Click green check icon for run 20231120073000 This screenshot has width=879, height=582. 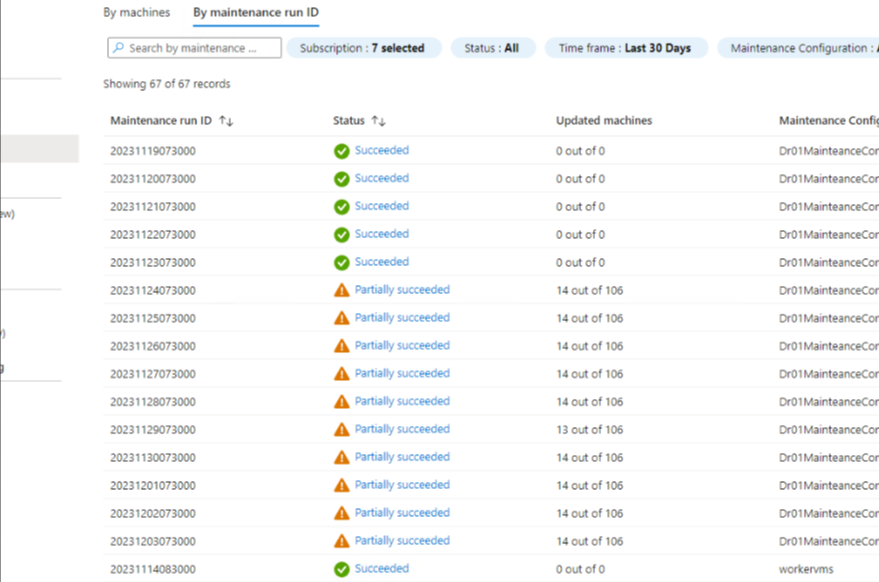point(341,179)
